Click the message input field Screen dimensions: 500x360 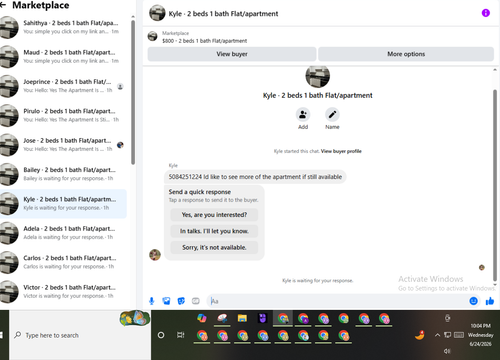coord(338,301)
